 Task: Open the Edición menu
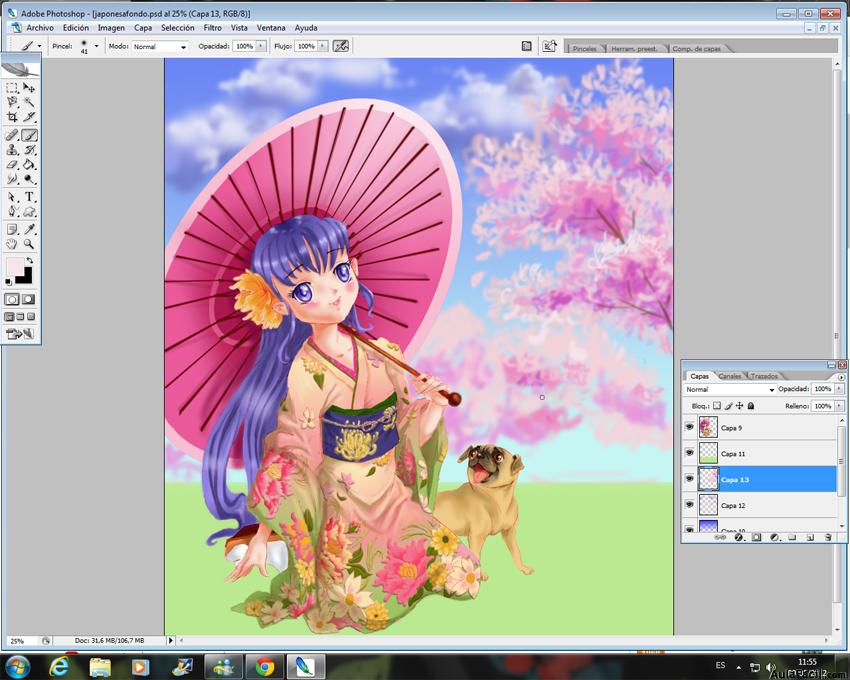pyautogui.click(x=76, y=28)
